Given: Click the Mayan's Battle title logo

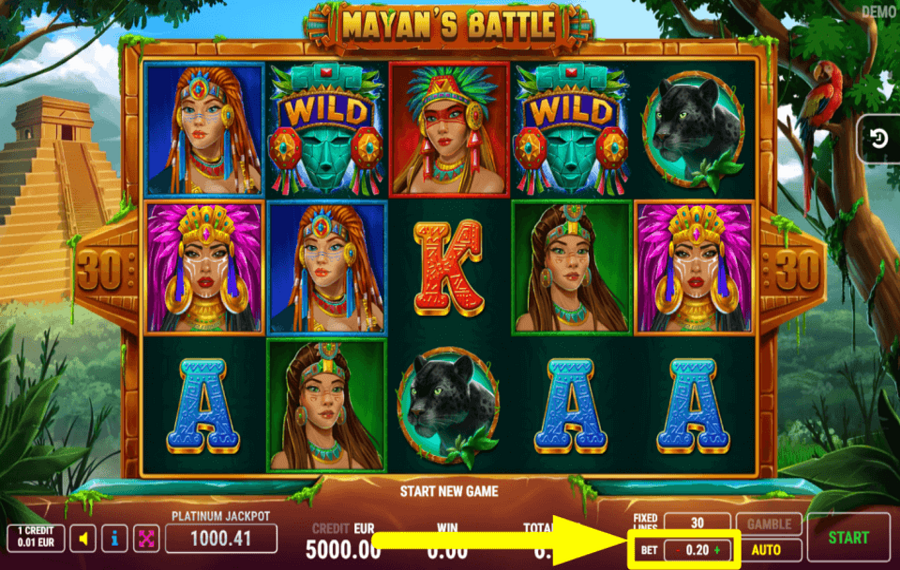Looking at the screenshot, I should point(449,26).
